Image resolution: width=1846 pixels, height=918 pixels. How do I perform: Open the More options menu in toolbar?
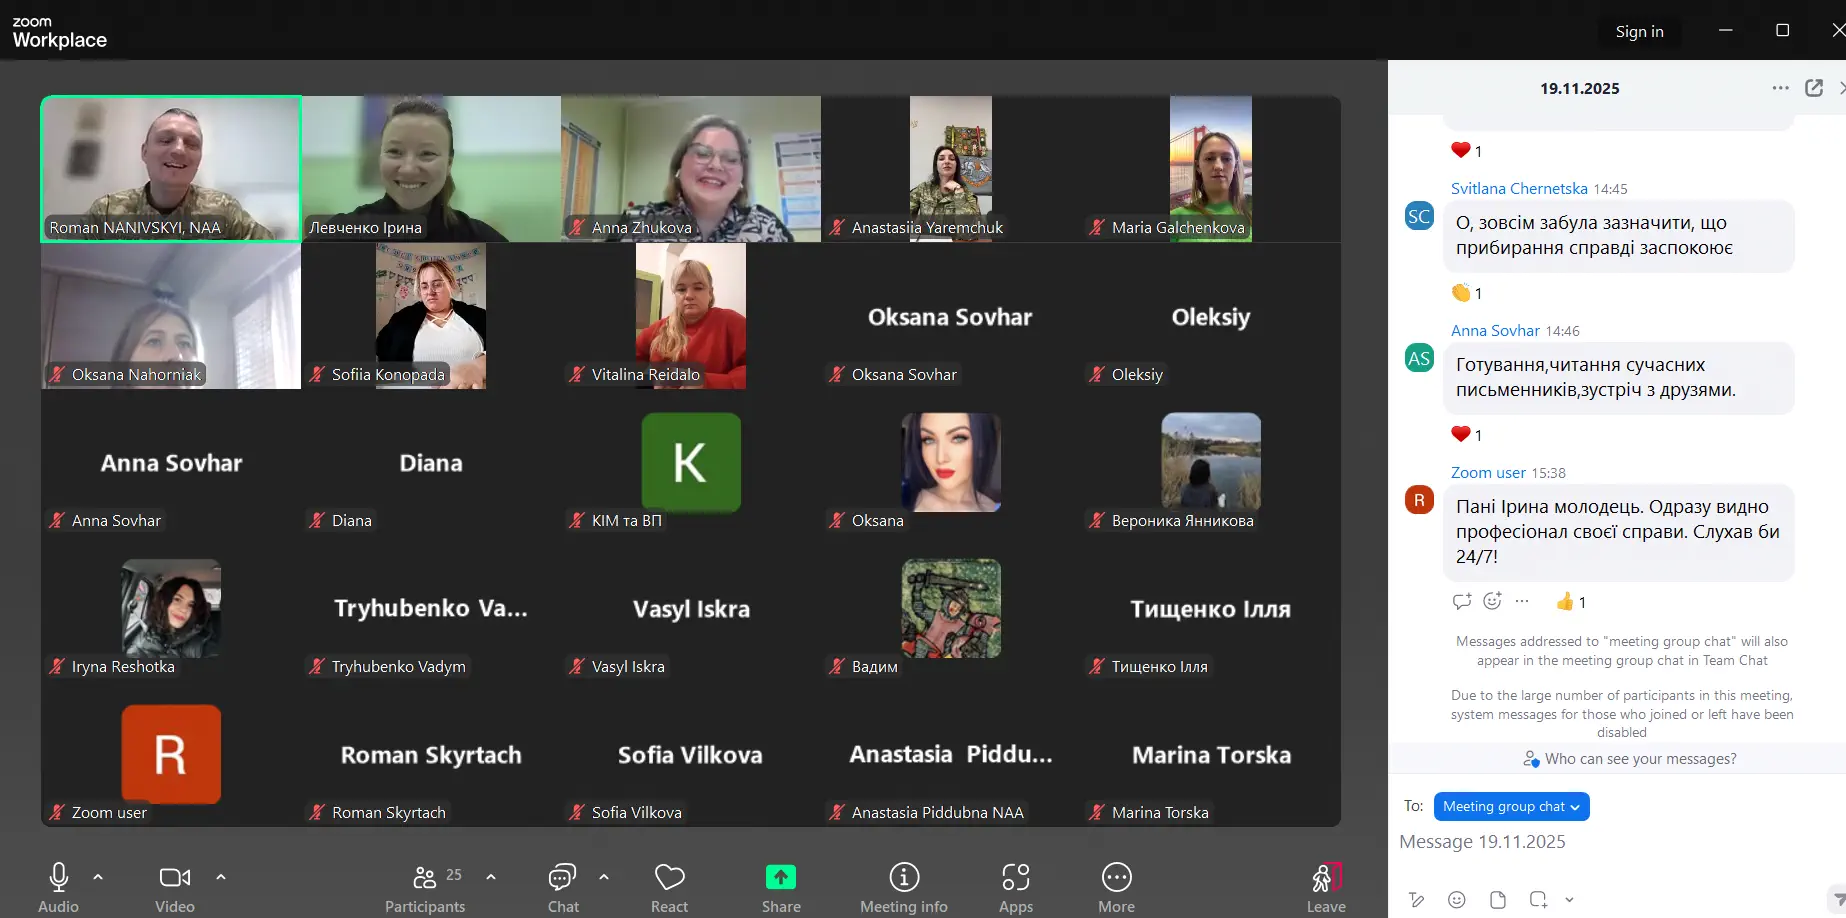point(1116,886)
